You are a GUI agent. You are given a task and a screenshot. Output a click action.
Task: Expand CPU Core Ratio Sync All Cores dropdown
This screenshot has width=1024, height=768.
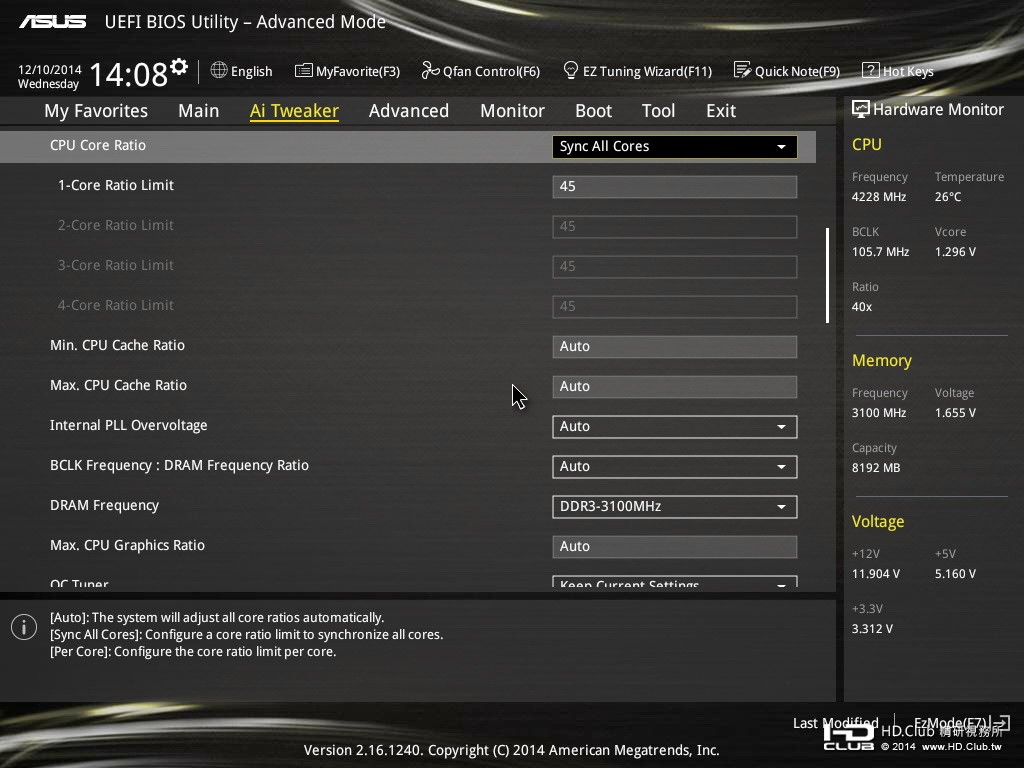click(675, 146)
